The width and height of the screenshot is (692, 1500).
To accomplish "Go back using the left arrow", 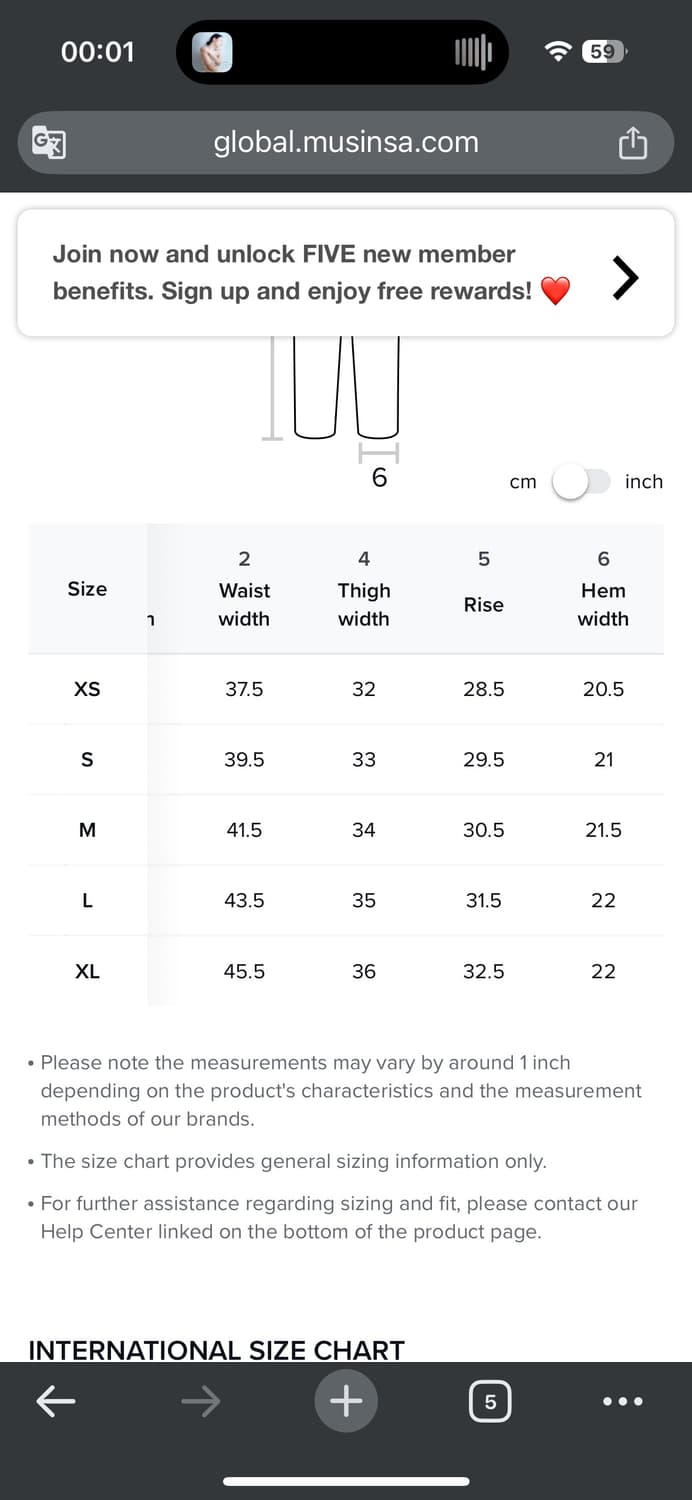I will pyautogui.click(x=56, y=1402).
